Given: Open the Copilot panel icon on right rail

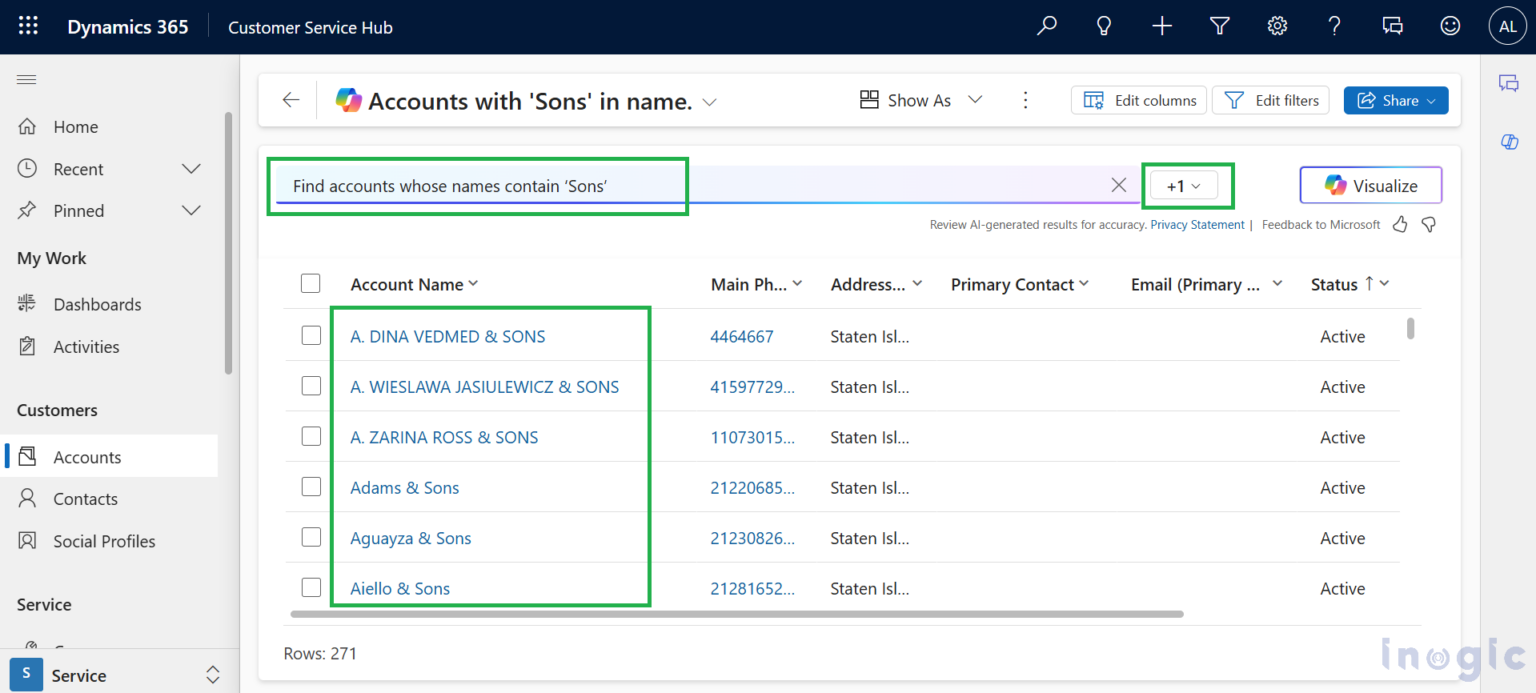Looking at the screenshot, I should click(1509, 141).
